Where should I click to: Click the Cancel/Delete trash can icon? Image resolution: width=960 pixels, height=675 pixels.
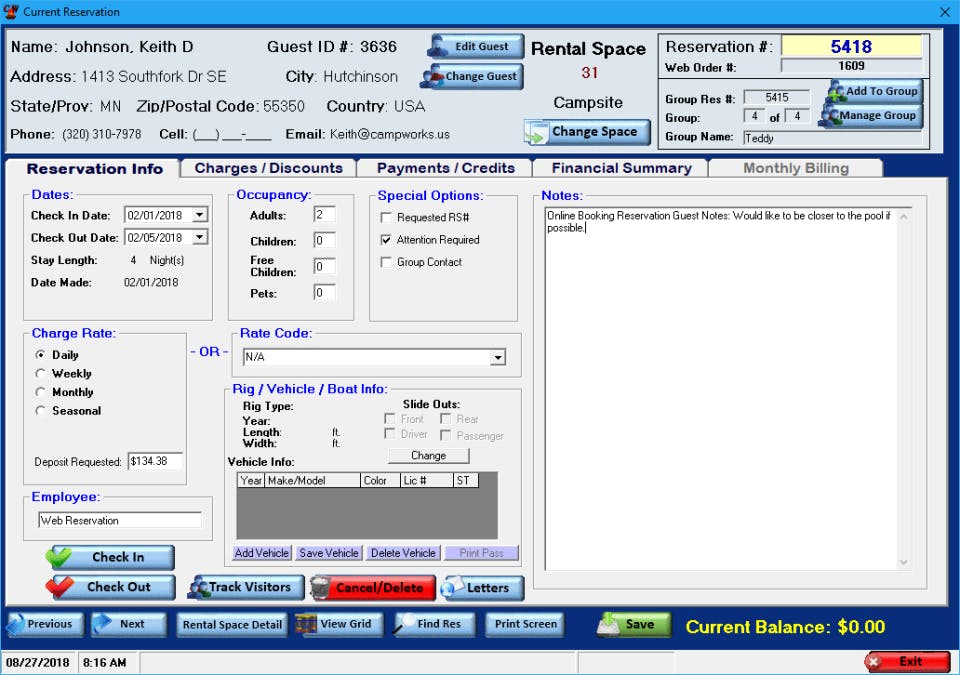coord(321,588)
